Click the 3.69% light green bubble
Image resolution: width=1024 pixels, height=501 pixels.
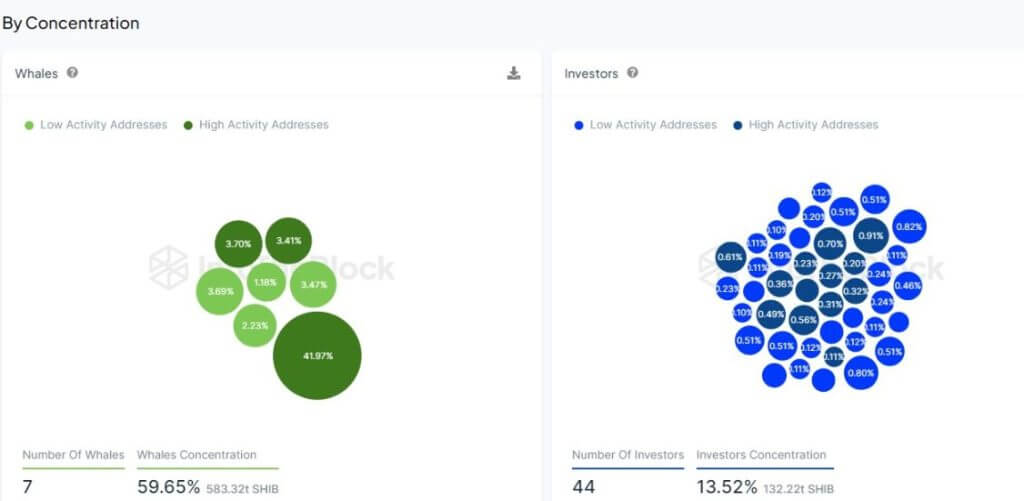[220, 291]
